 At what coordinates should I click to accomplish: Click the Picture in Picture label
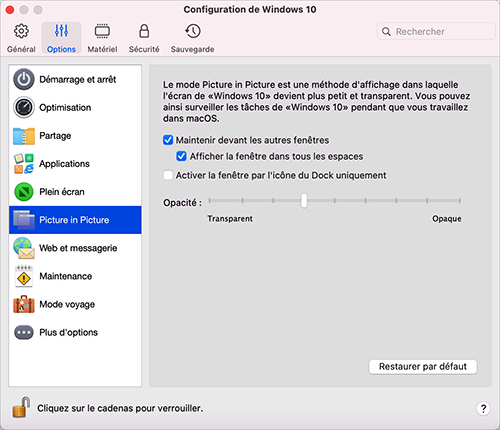click(74, 220)
